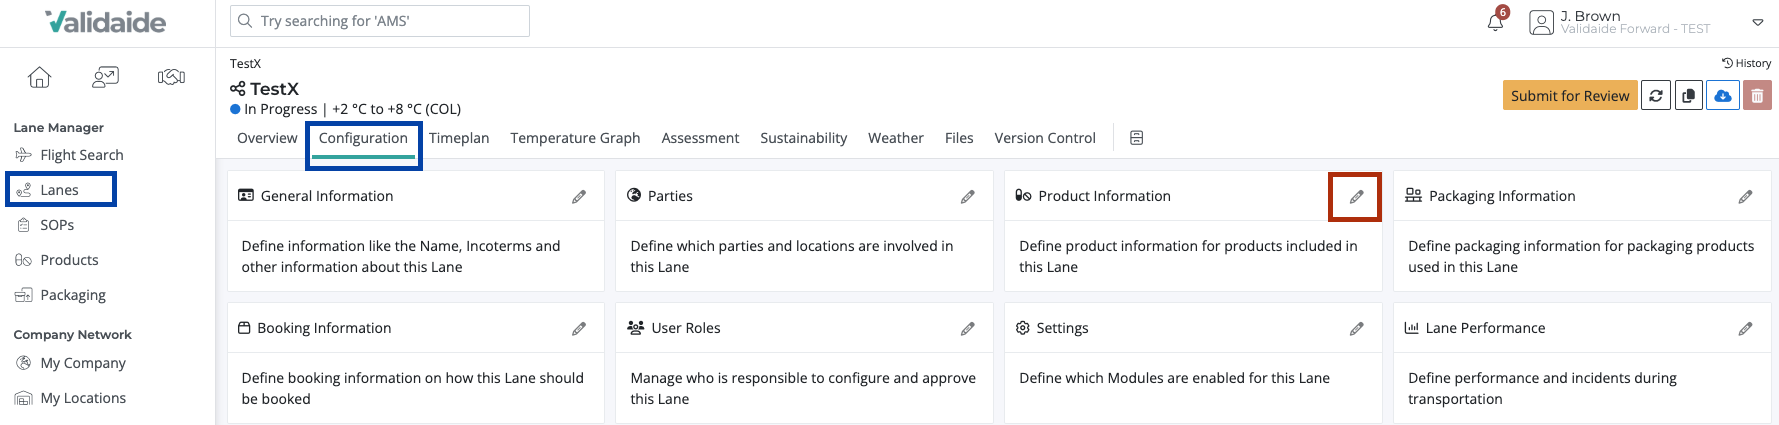Open the Version Control tab

point(1045,138)
